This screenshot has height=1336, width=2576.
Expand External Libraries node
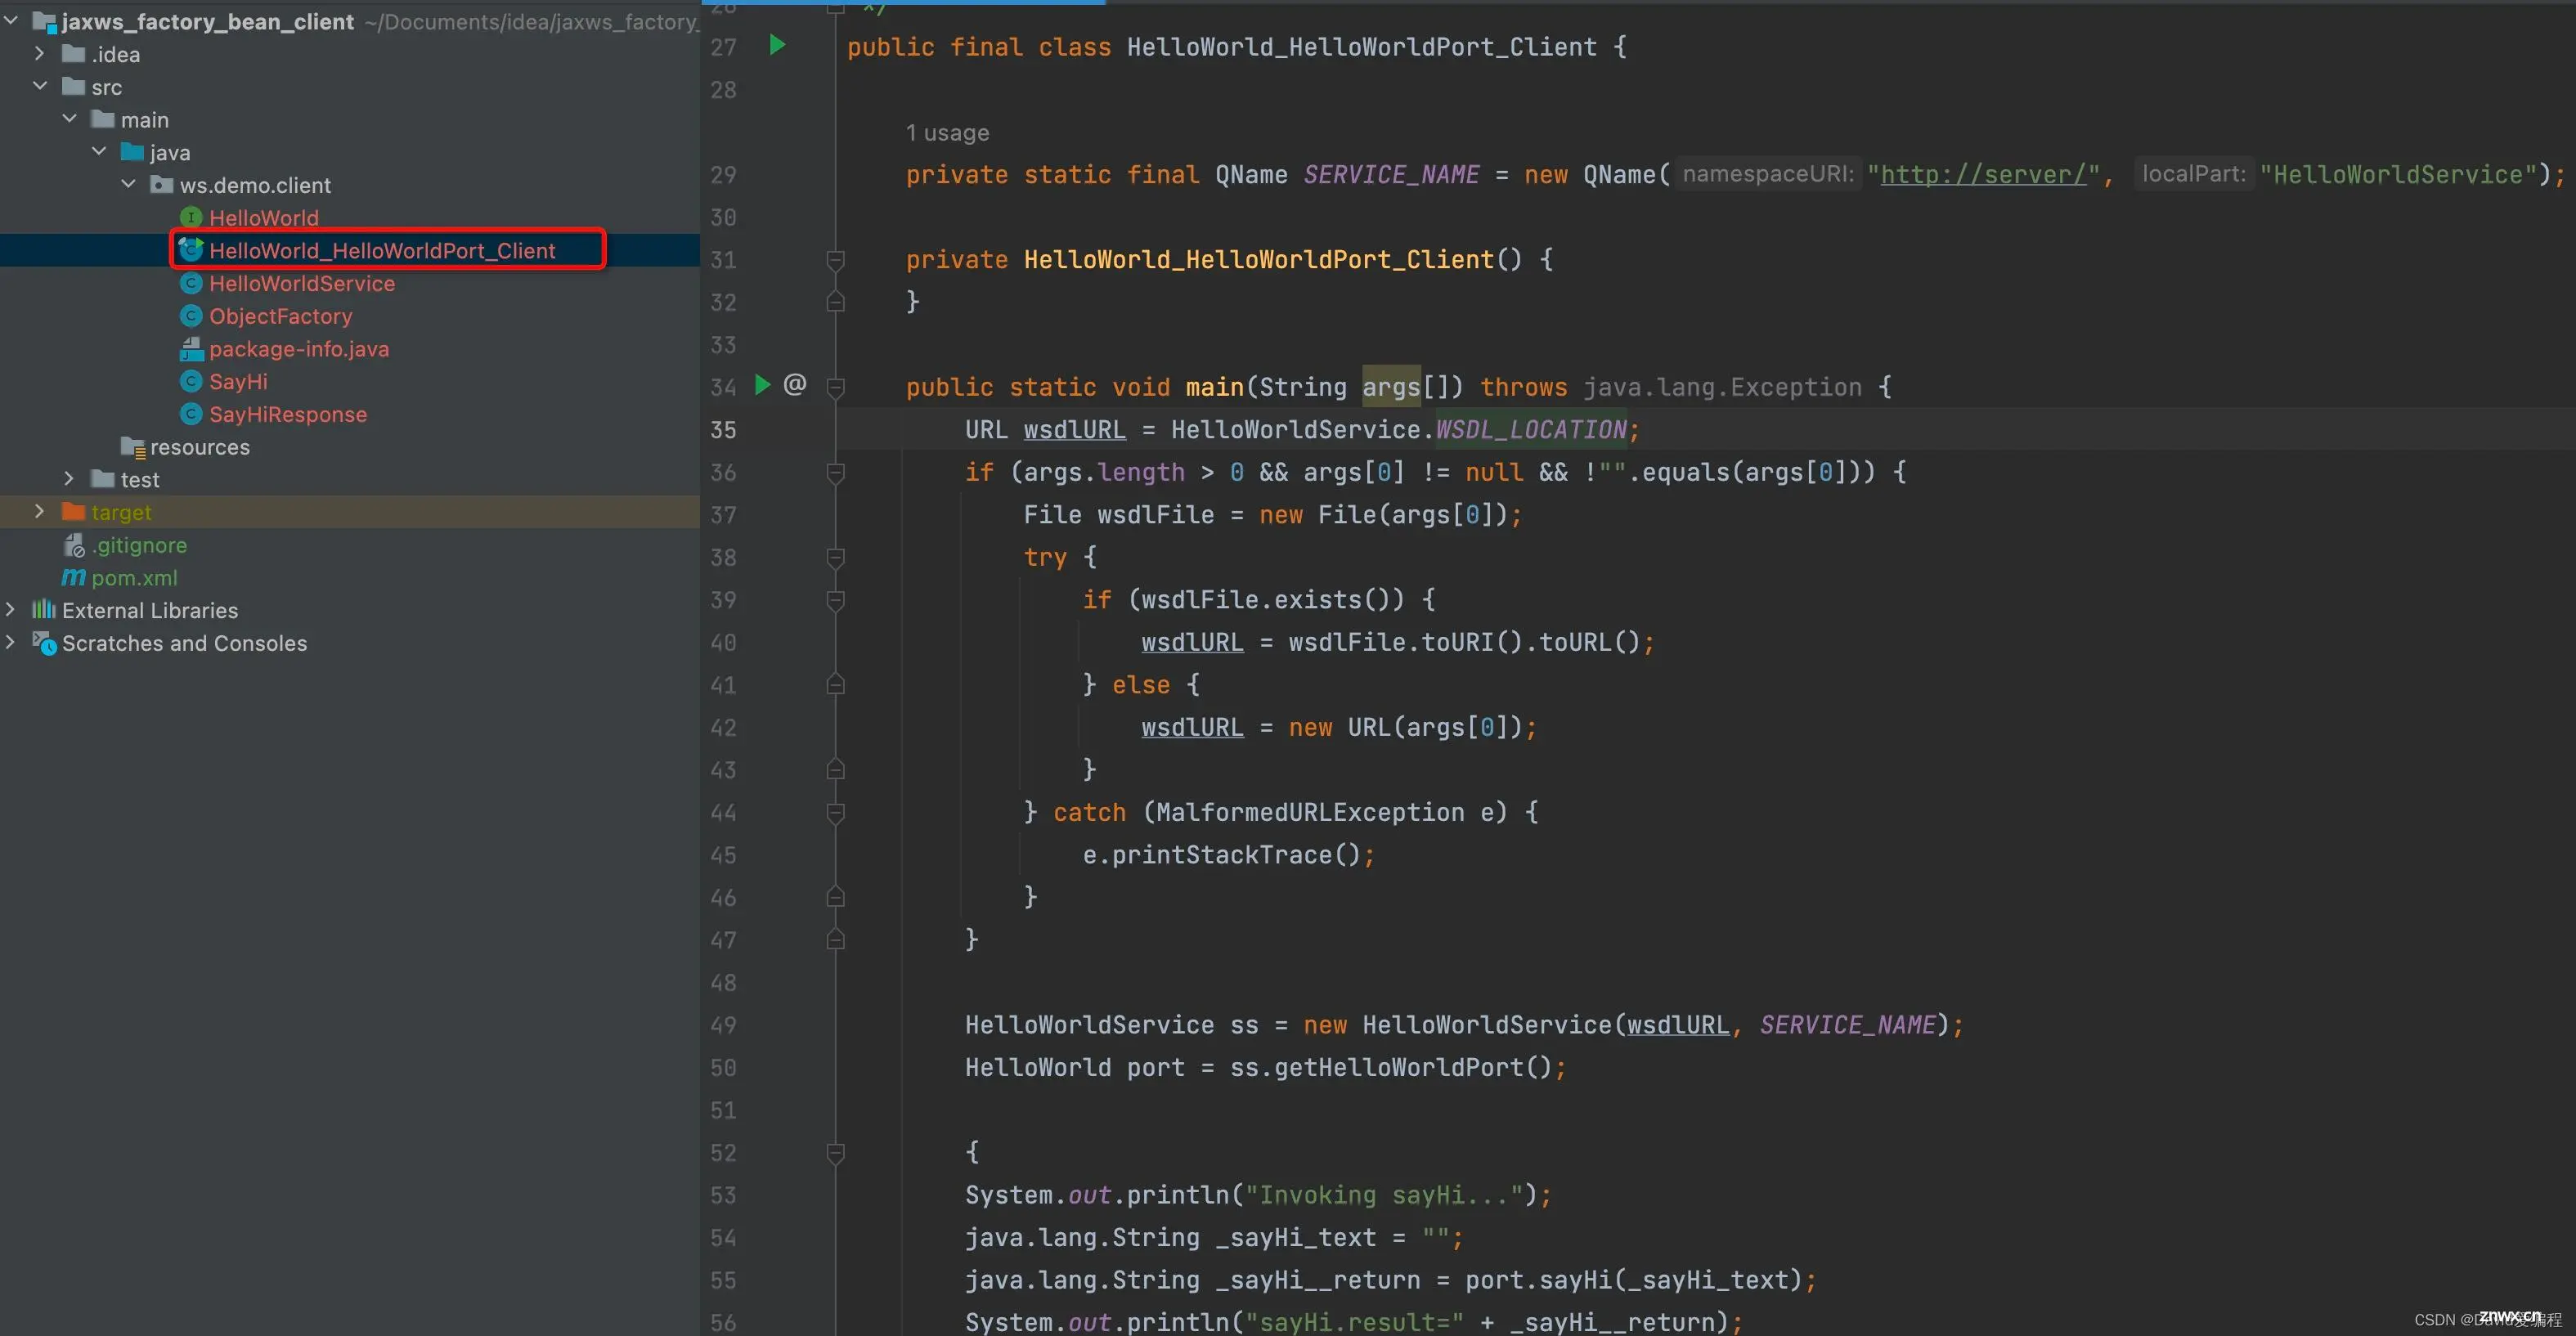tap(11, 609)
